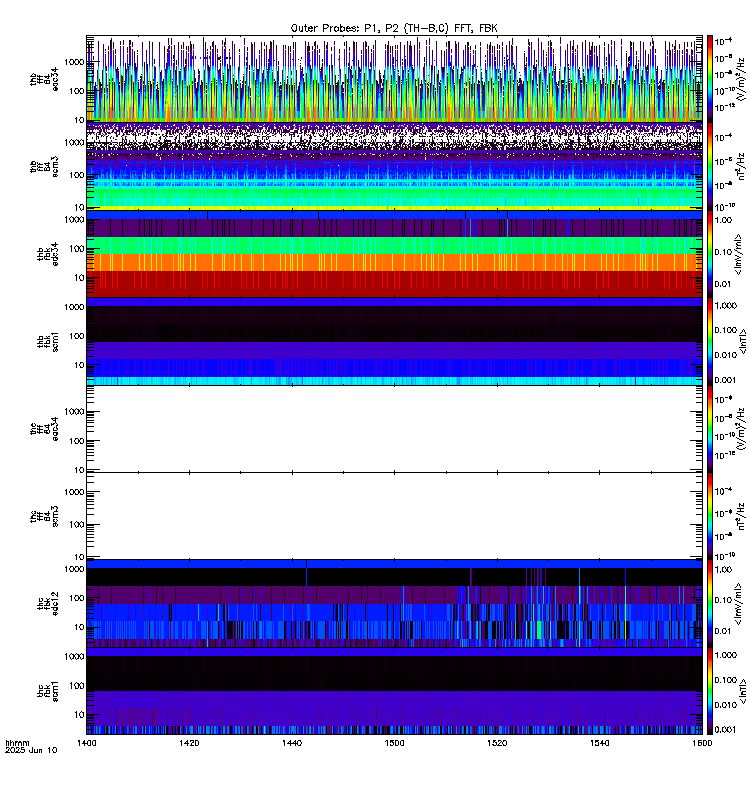Click the thc fff 64 eac34 panel label
The height and width of the screenshot is (800, 750).
44,429
